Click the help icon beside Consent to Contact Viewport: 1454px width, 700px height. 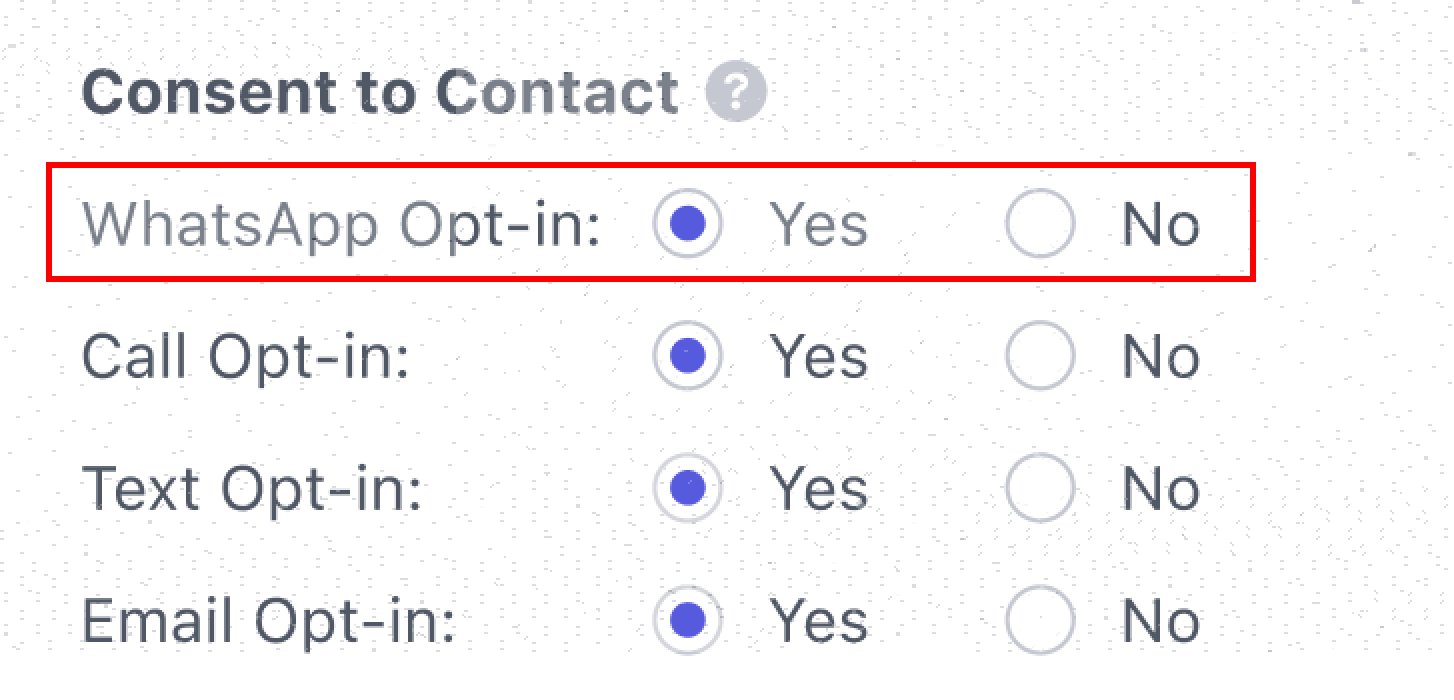coord(735,93)
